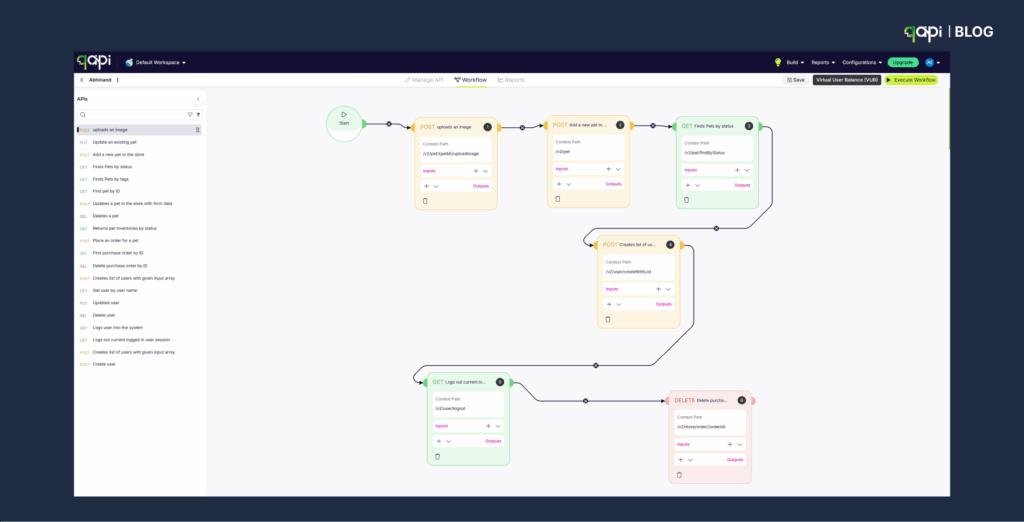Expand Outputs chevron on 'Add a new pet' node
1024x522 pixels.
569,184
